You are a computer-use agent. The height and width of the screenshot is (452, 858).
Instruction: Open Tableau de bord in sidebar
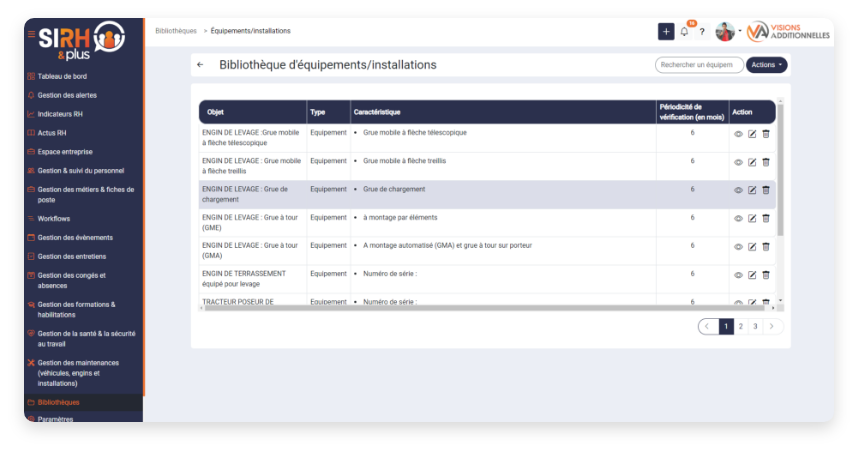(x=62, y=77)
